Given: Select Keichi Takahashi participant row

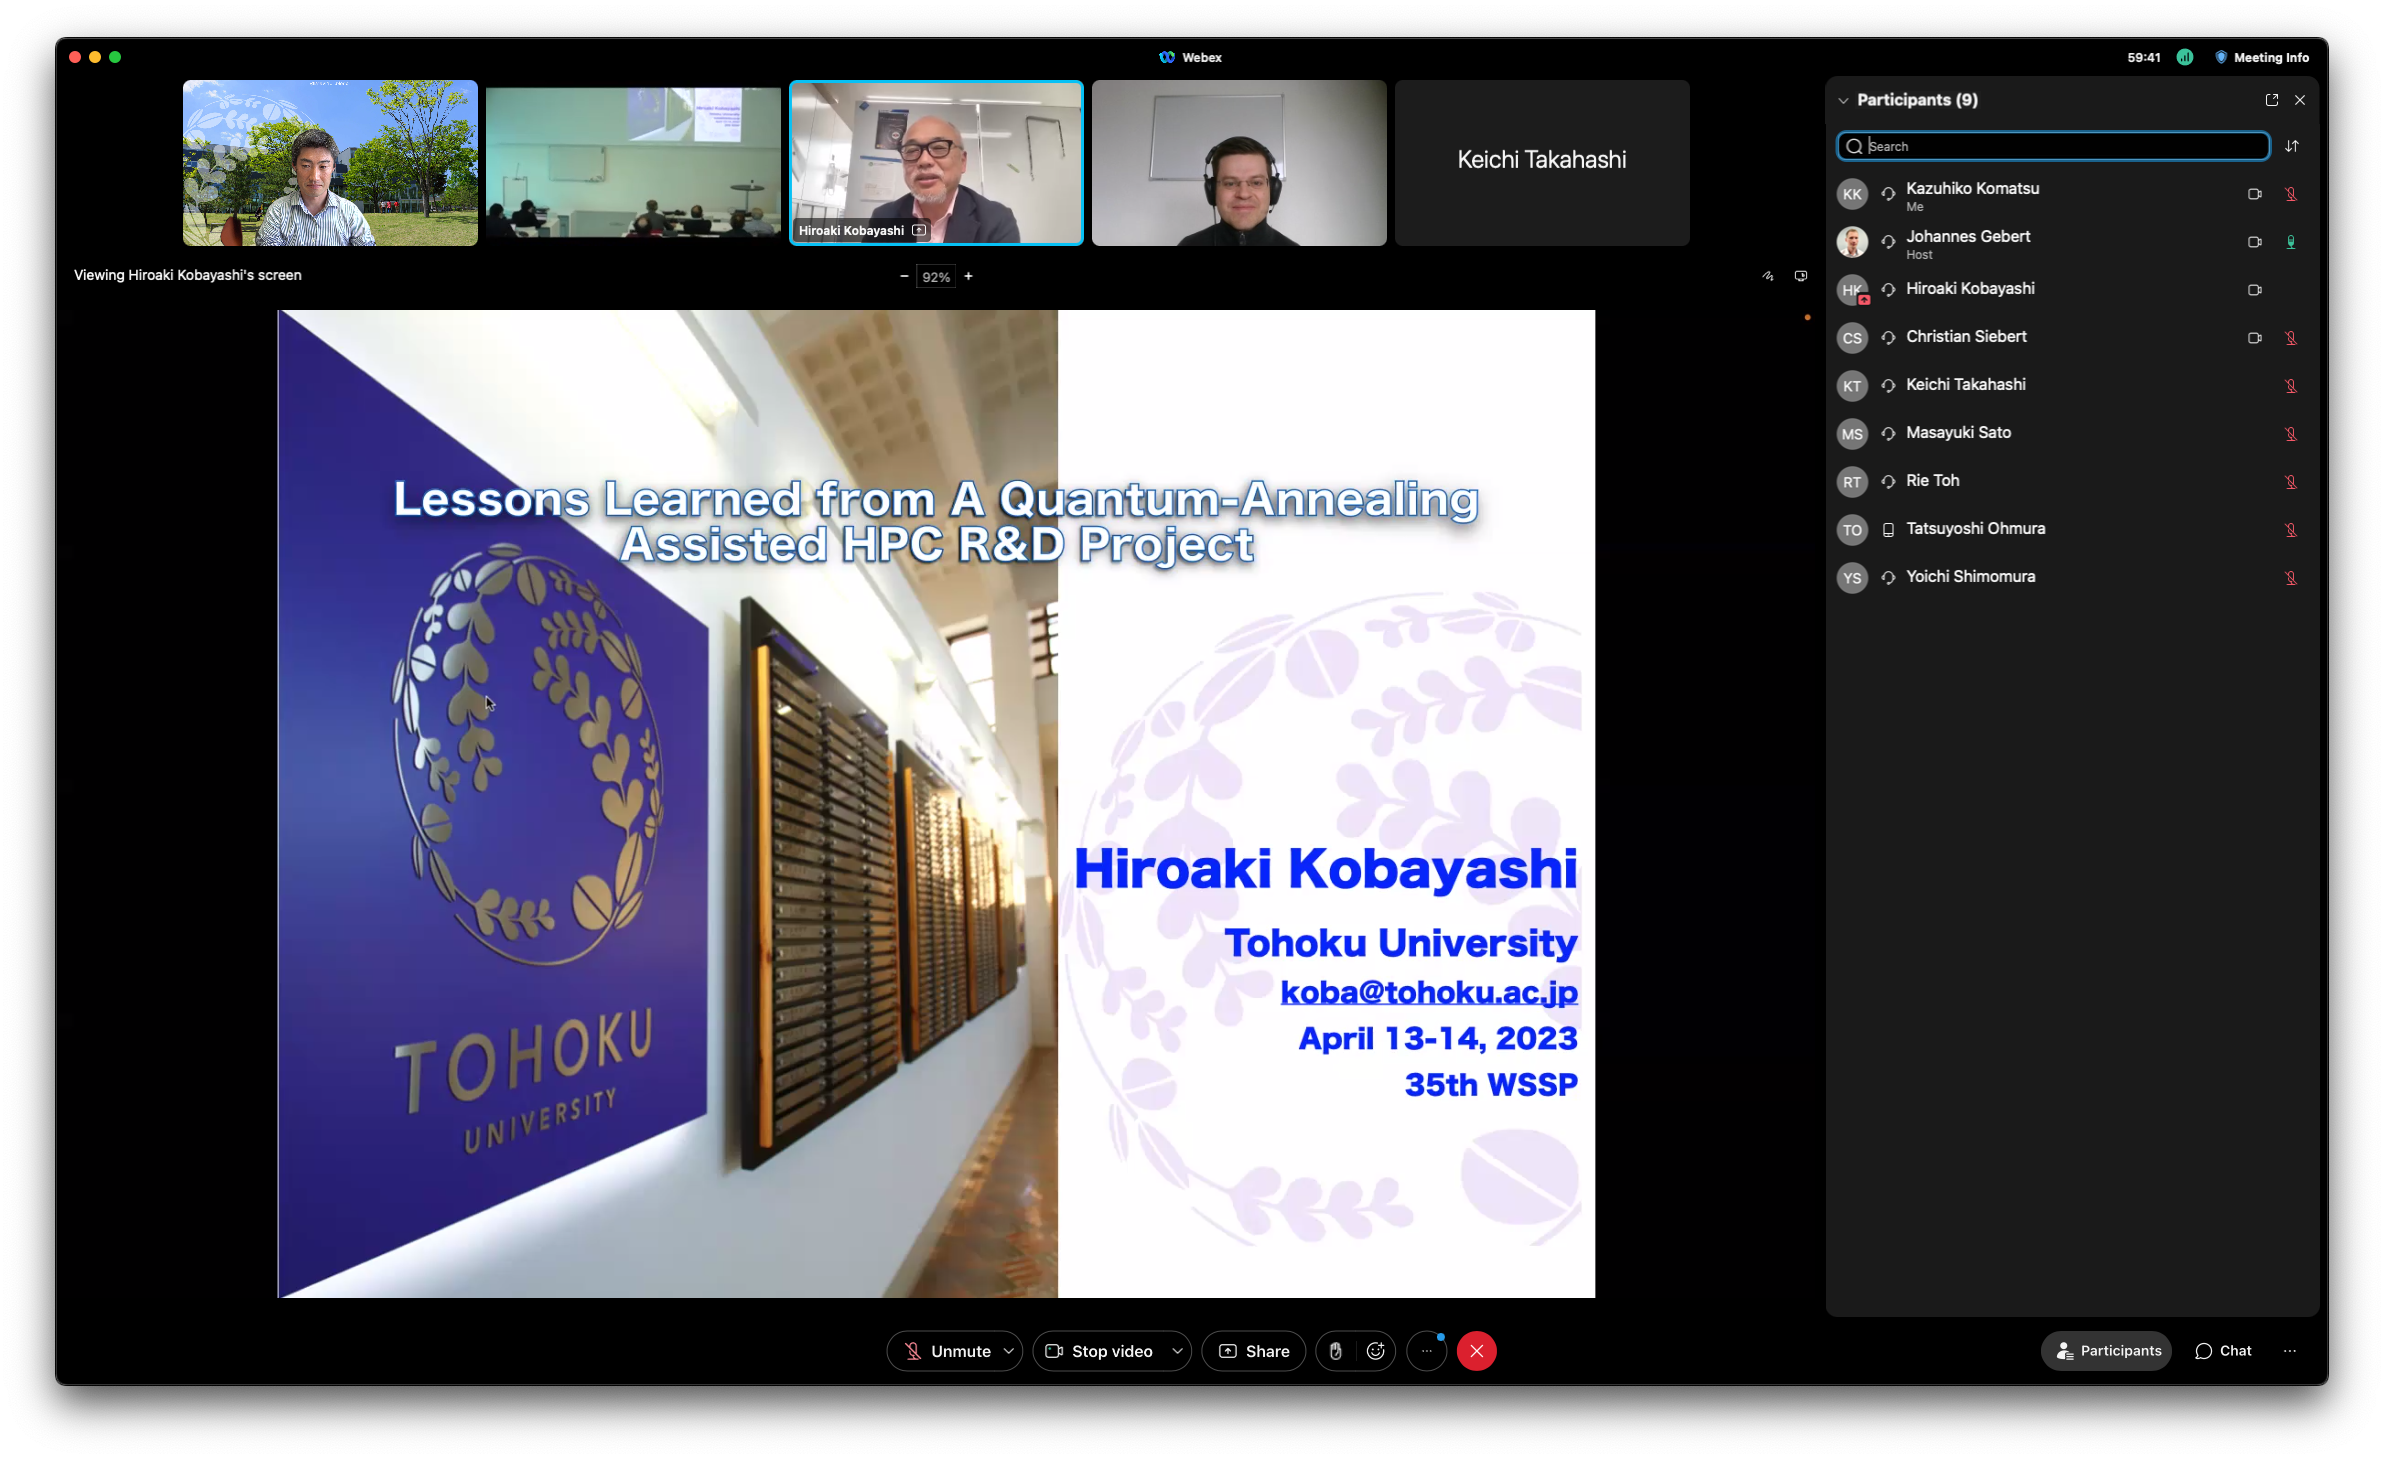Looking at the screenshot, I should [2072, 386].
